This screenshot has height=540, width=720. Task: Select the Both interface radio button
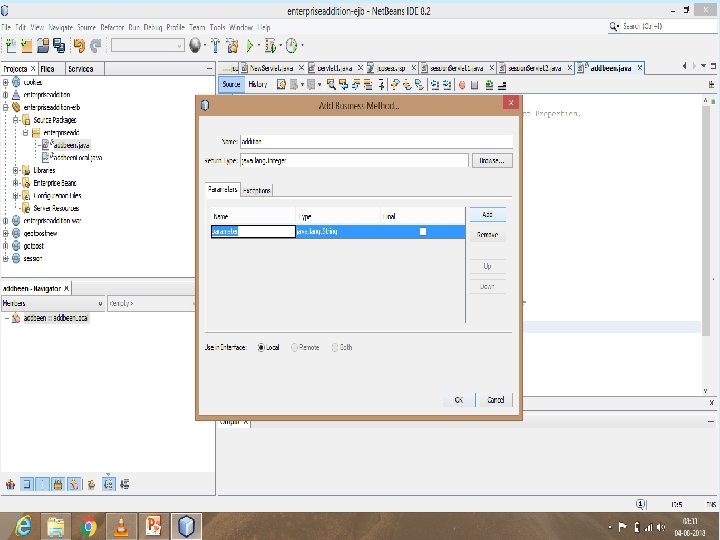[335, 348]
